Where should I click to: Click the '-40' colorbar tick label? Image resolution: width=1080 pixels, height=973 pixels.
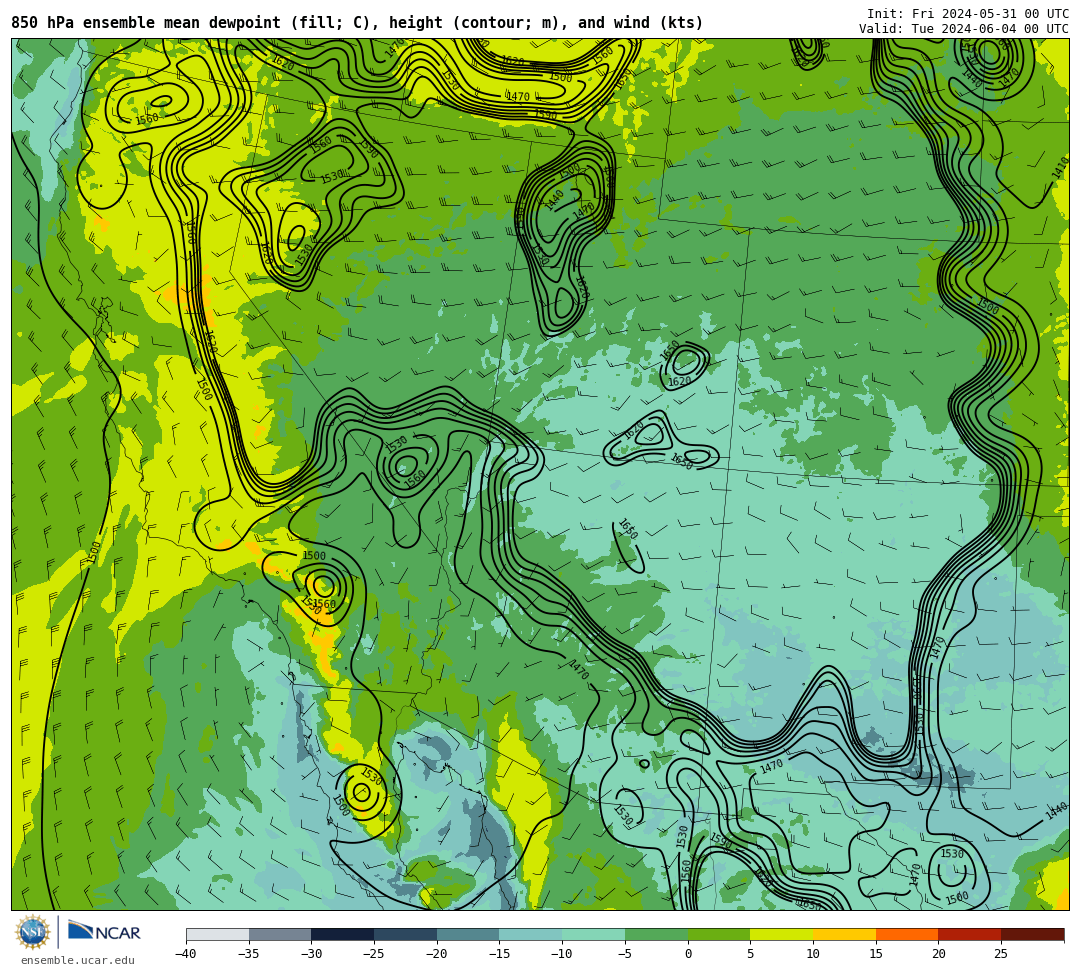coord(185,954)
